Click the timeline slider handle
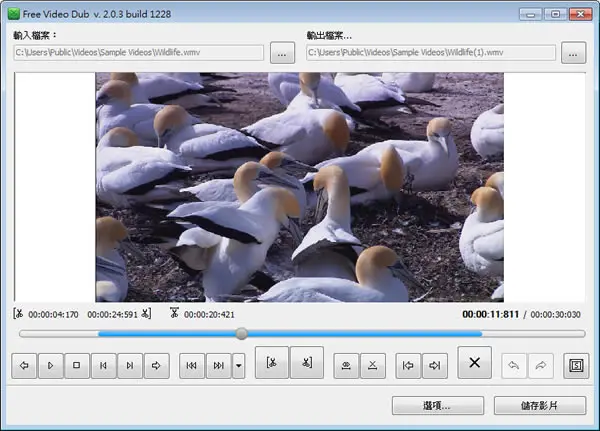The image size is (600, 431). click(x=241, y=334)
